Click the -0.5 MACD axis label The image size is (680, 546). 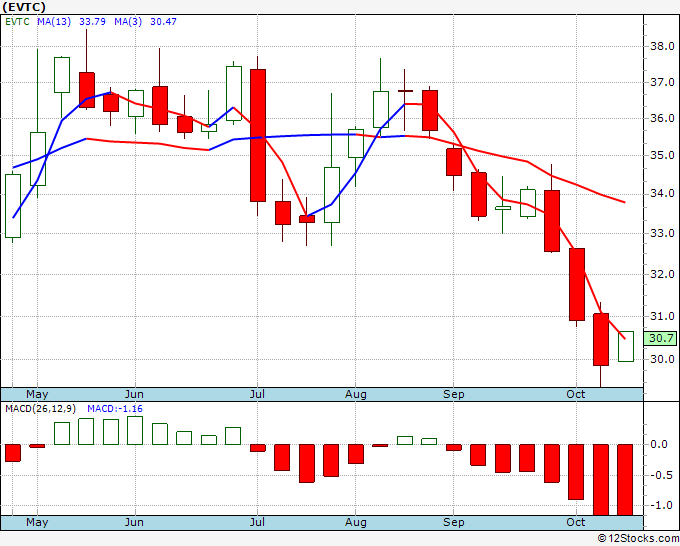click(x=661, y=475)
